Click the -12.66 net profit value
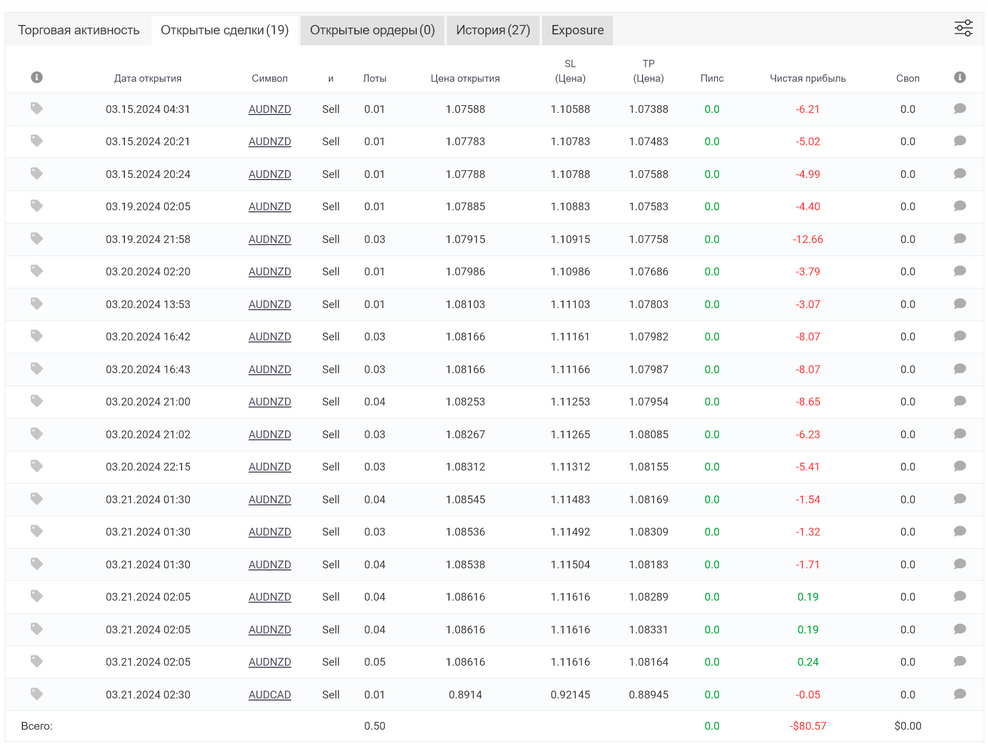This screenshot has height=750, width=988. 808,239
